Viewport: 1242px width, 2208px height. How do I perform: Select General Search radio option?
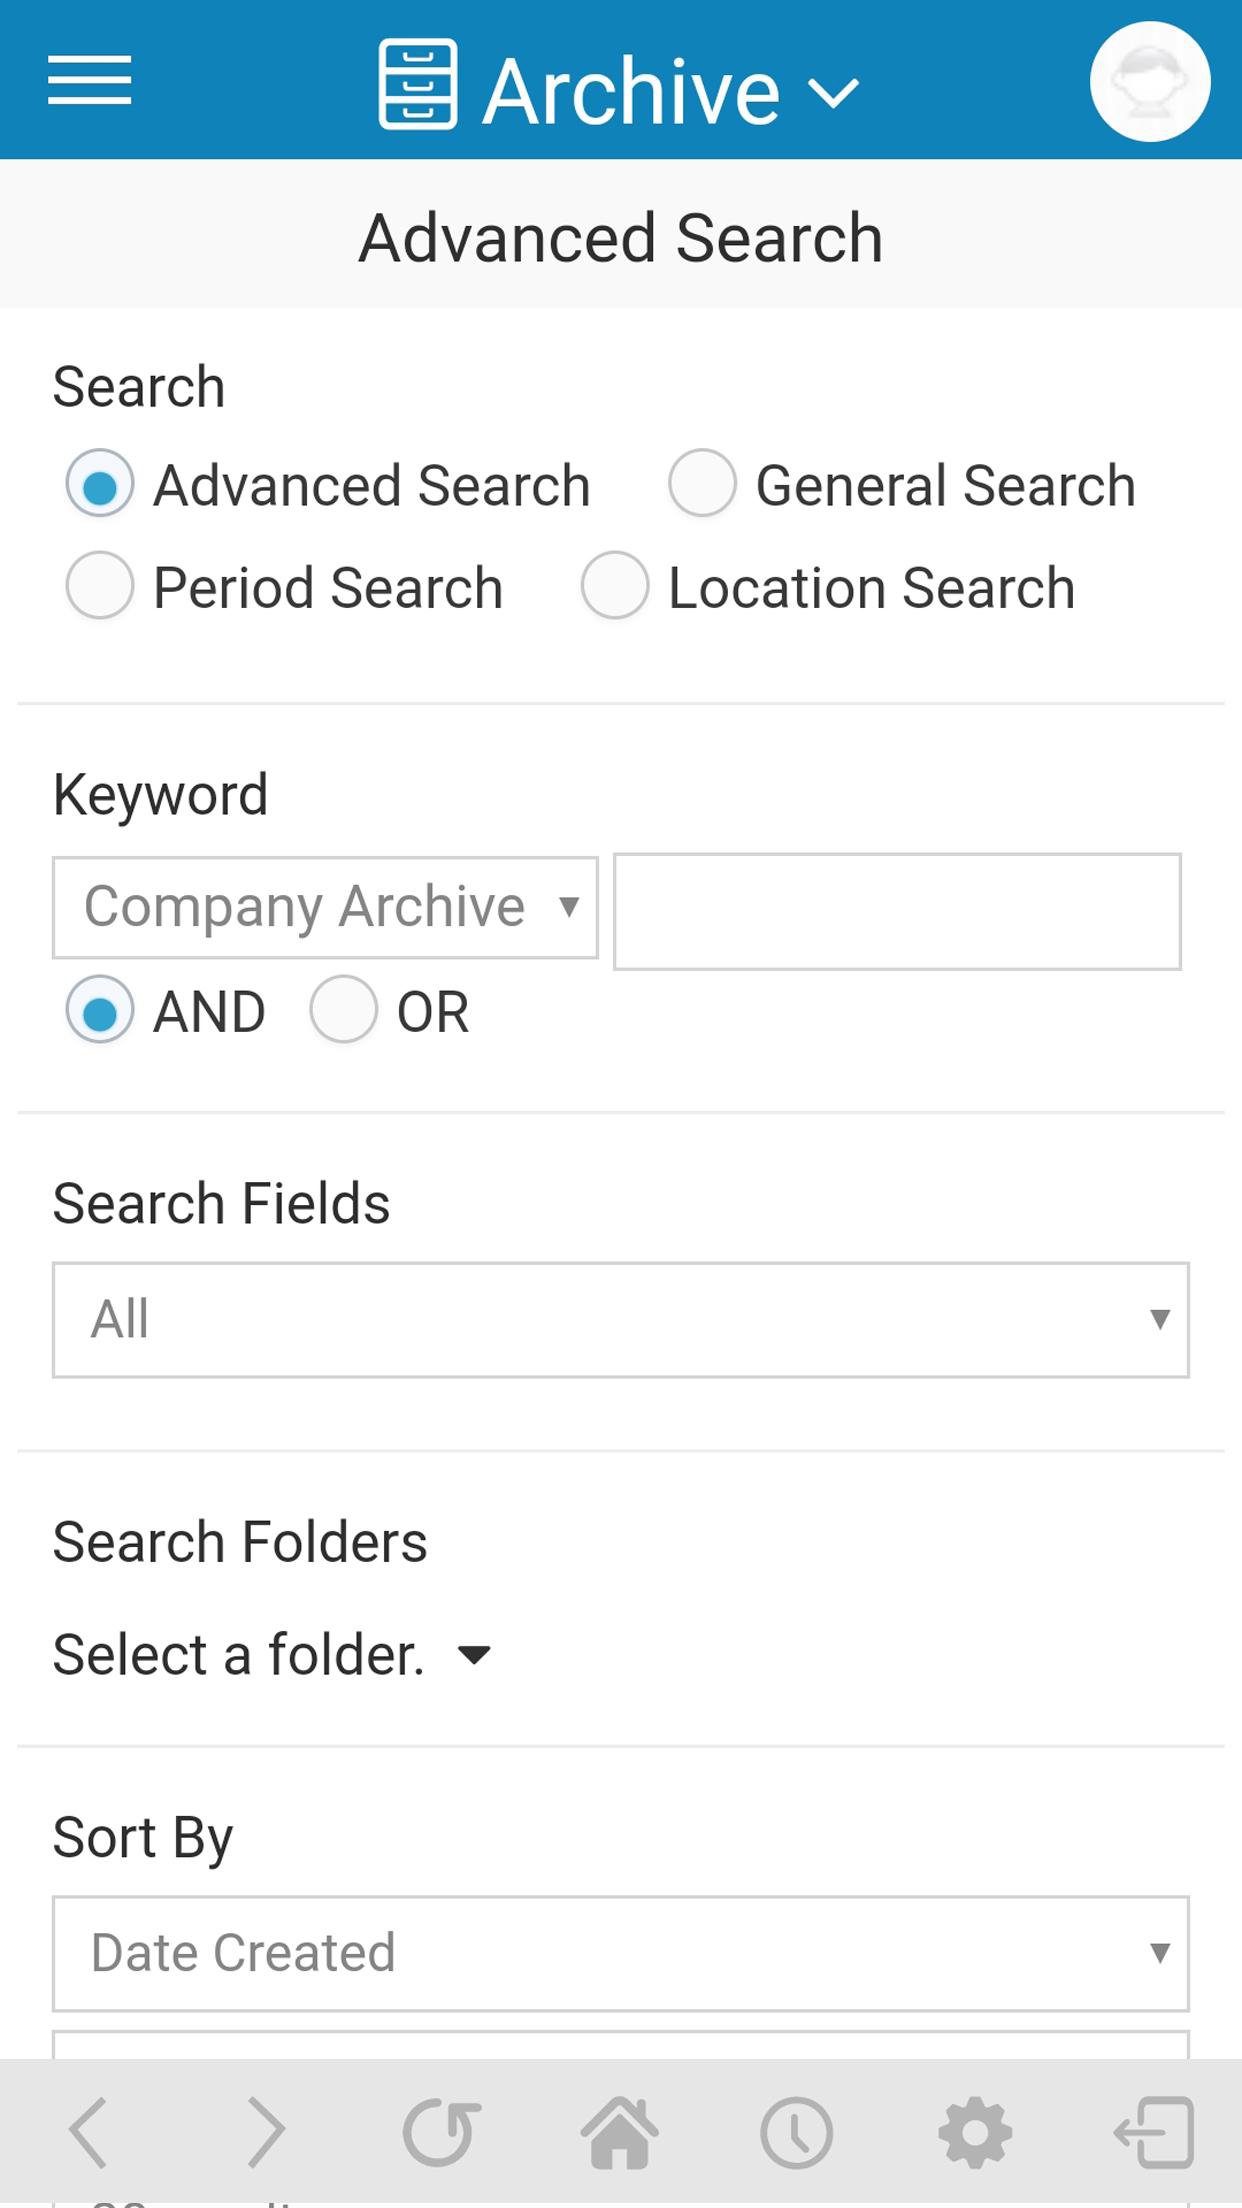(x=703, y=483)
